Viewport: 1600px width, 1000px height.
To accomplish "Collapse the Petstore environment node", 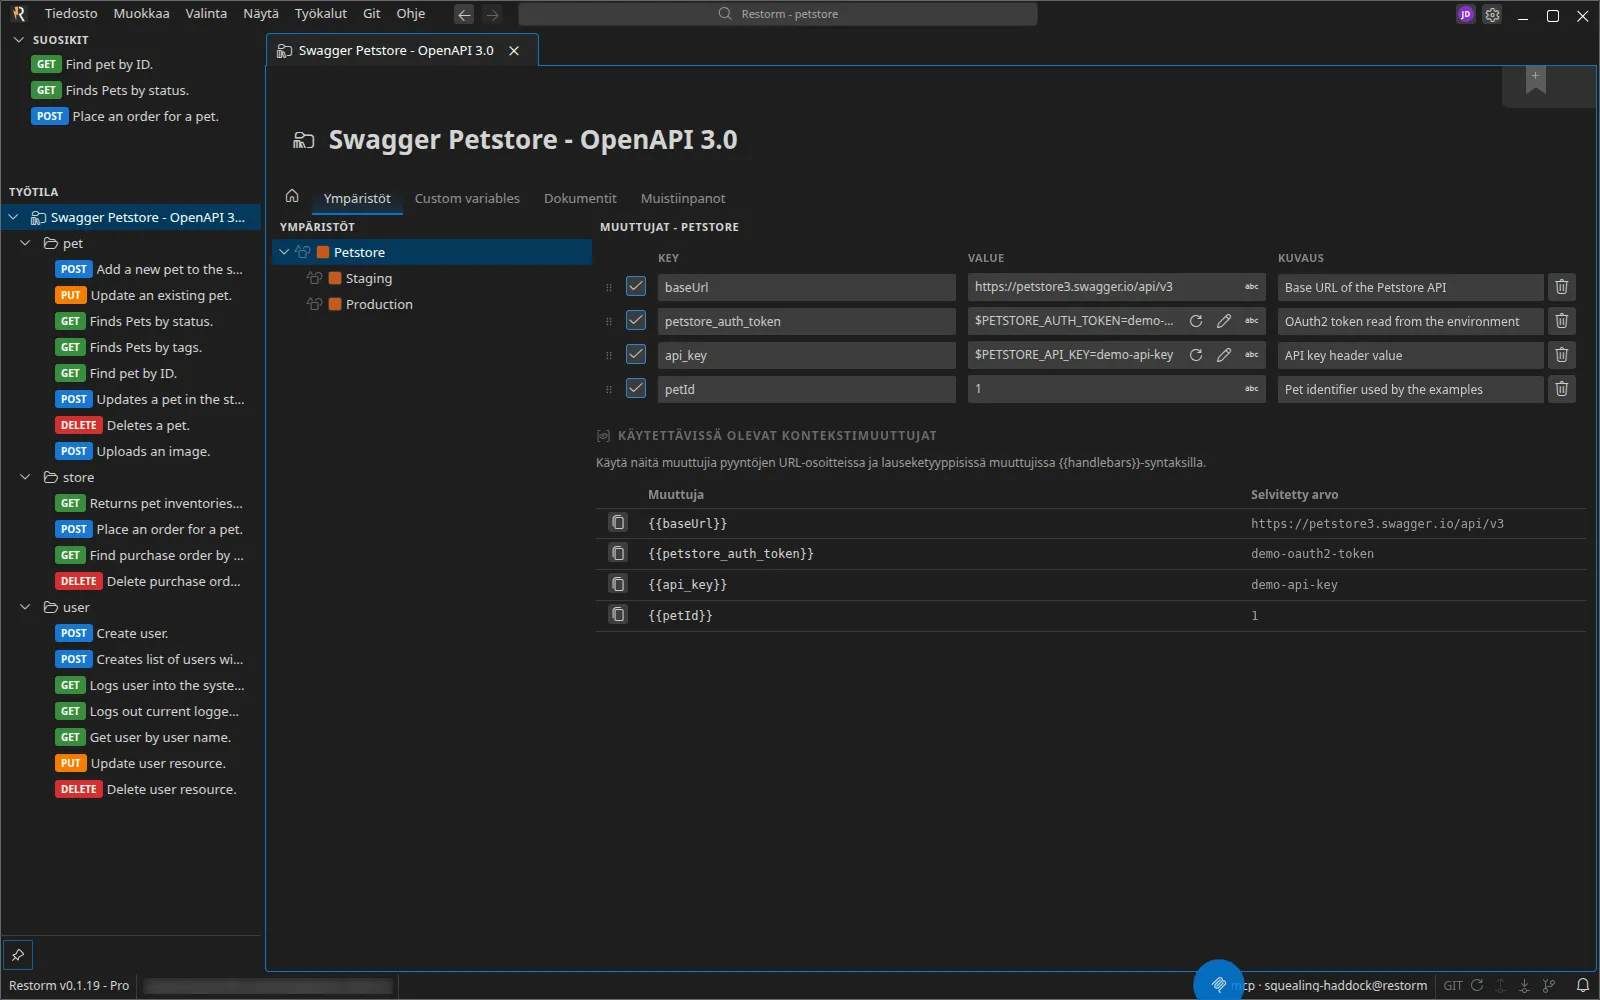I will (x=284, y=252).
